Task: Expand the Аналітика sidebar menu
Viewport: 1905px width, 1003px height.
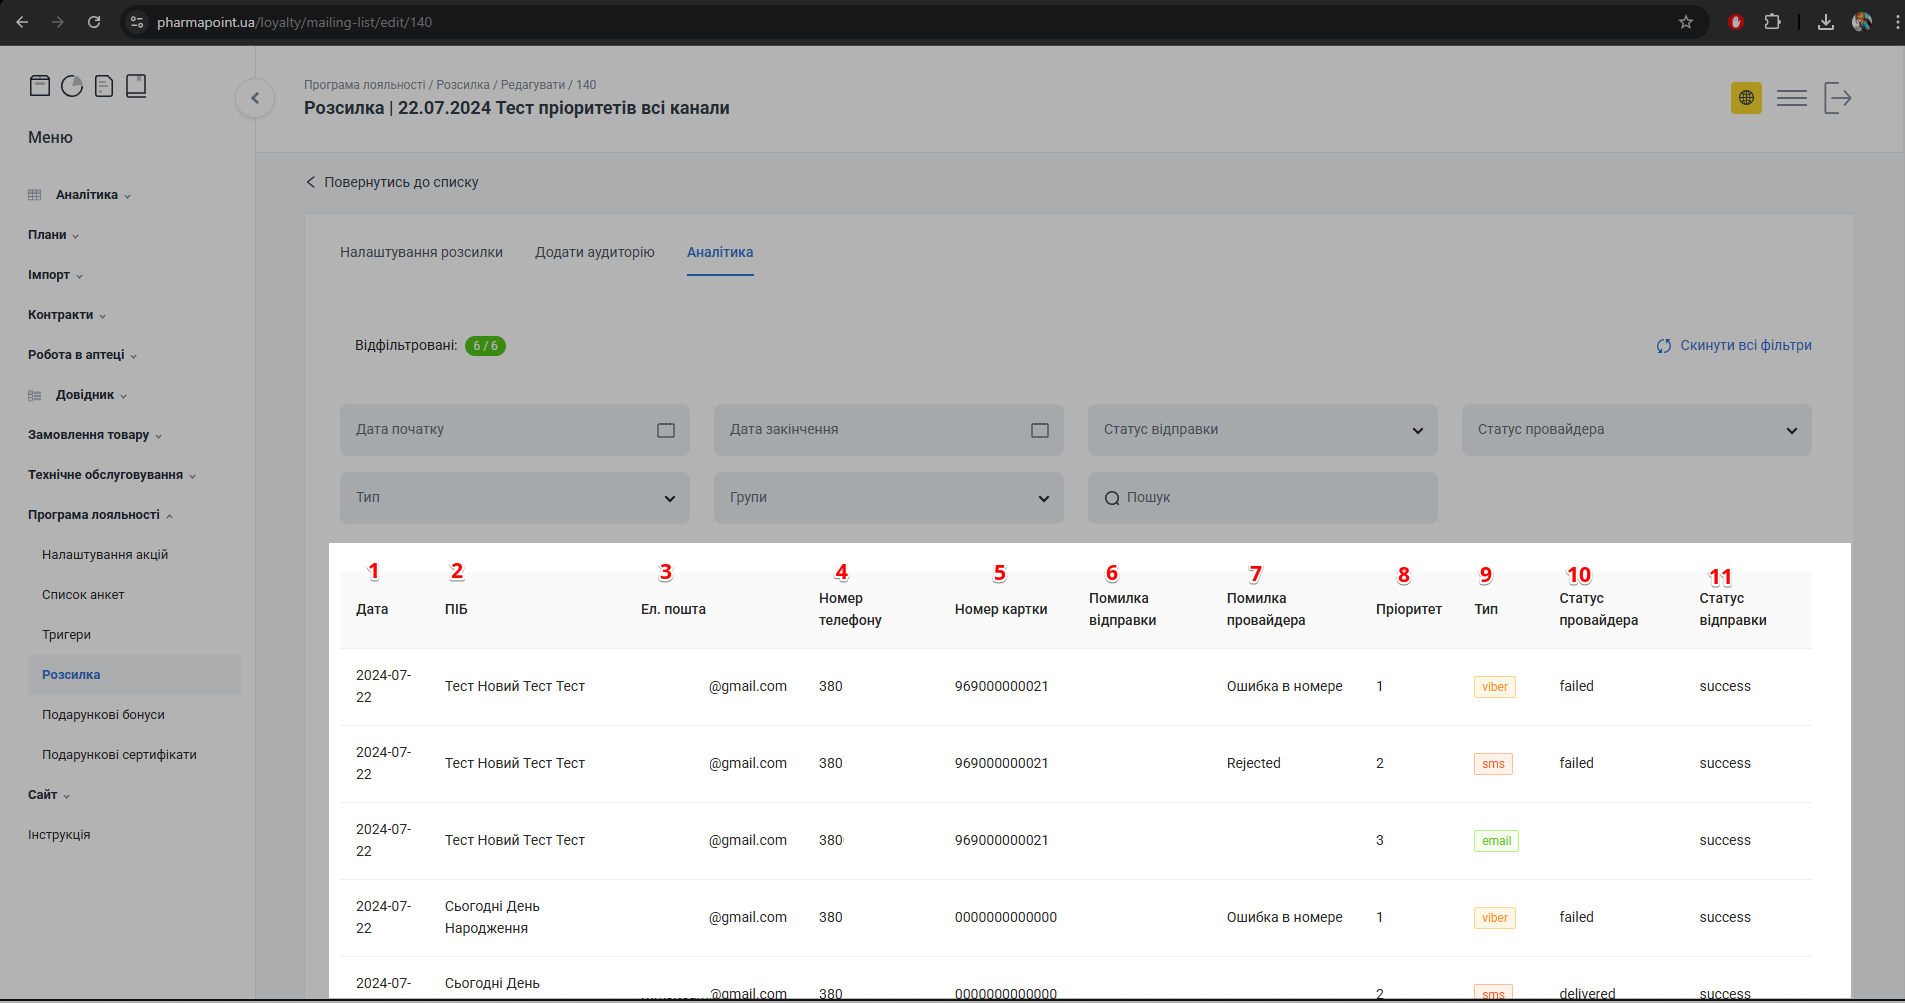Action: coord(93,195)
